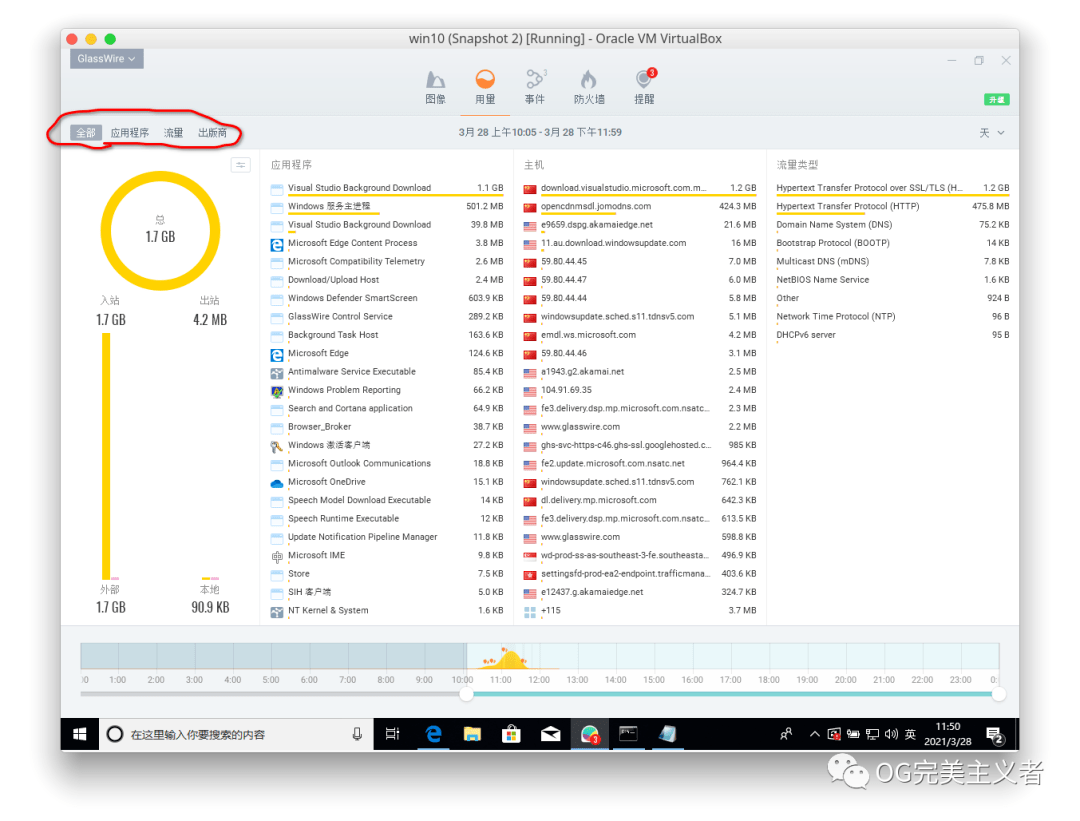1080x821 pixels.
Task: Click Microsoft OneDrive cloud icon
Action: (277, 483)
